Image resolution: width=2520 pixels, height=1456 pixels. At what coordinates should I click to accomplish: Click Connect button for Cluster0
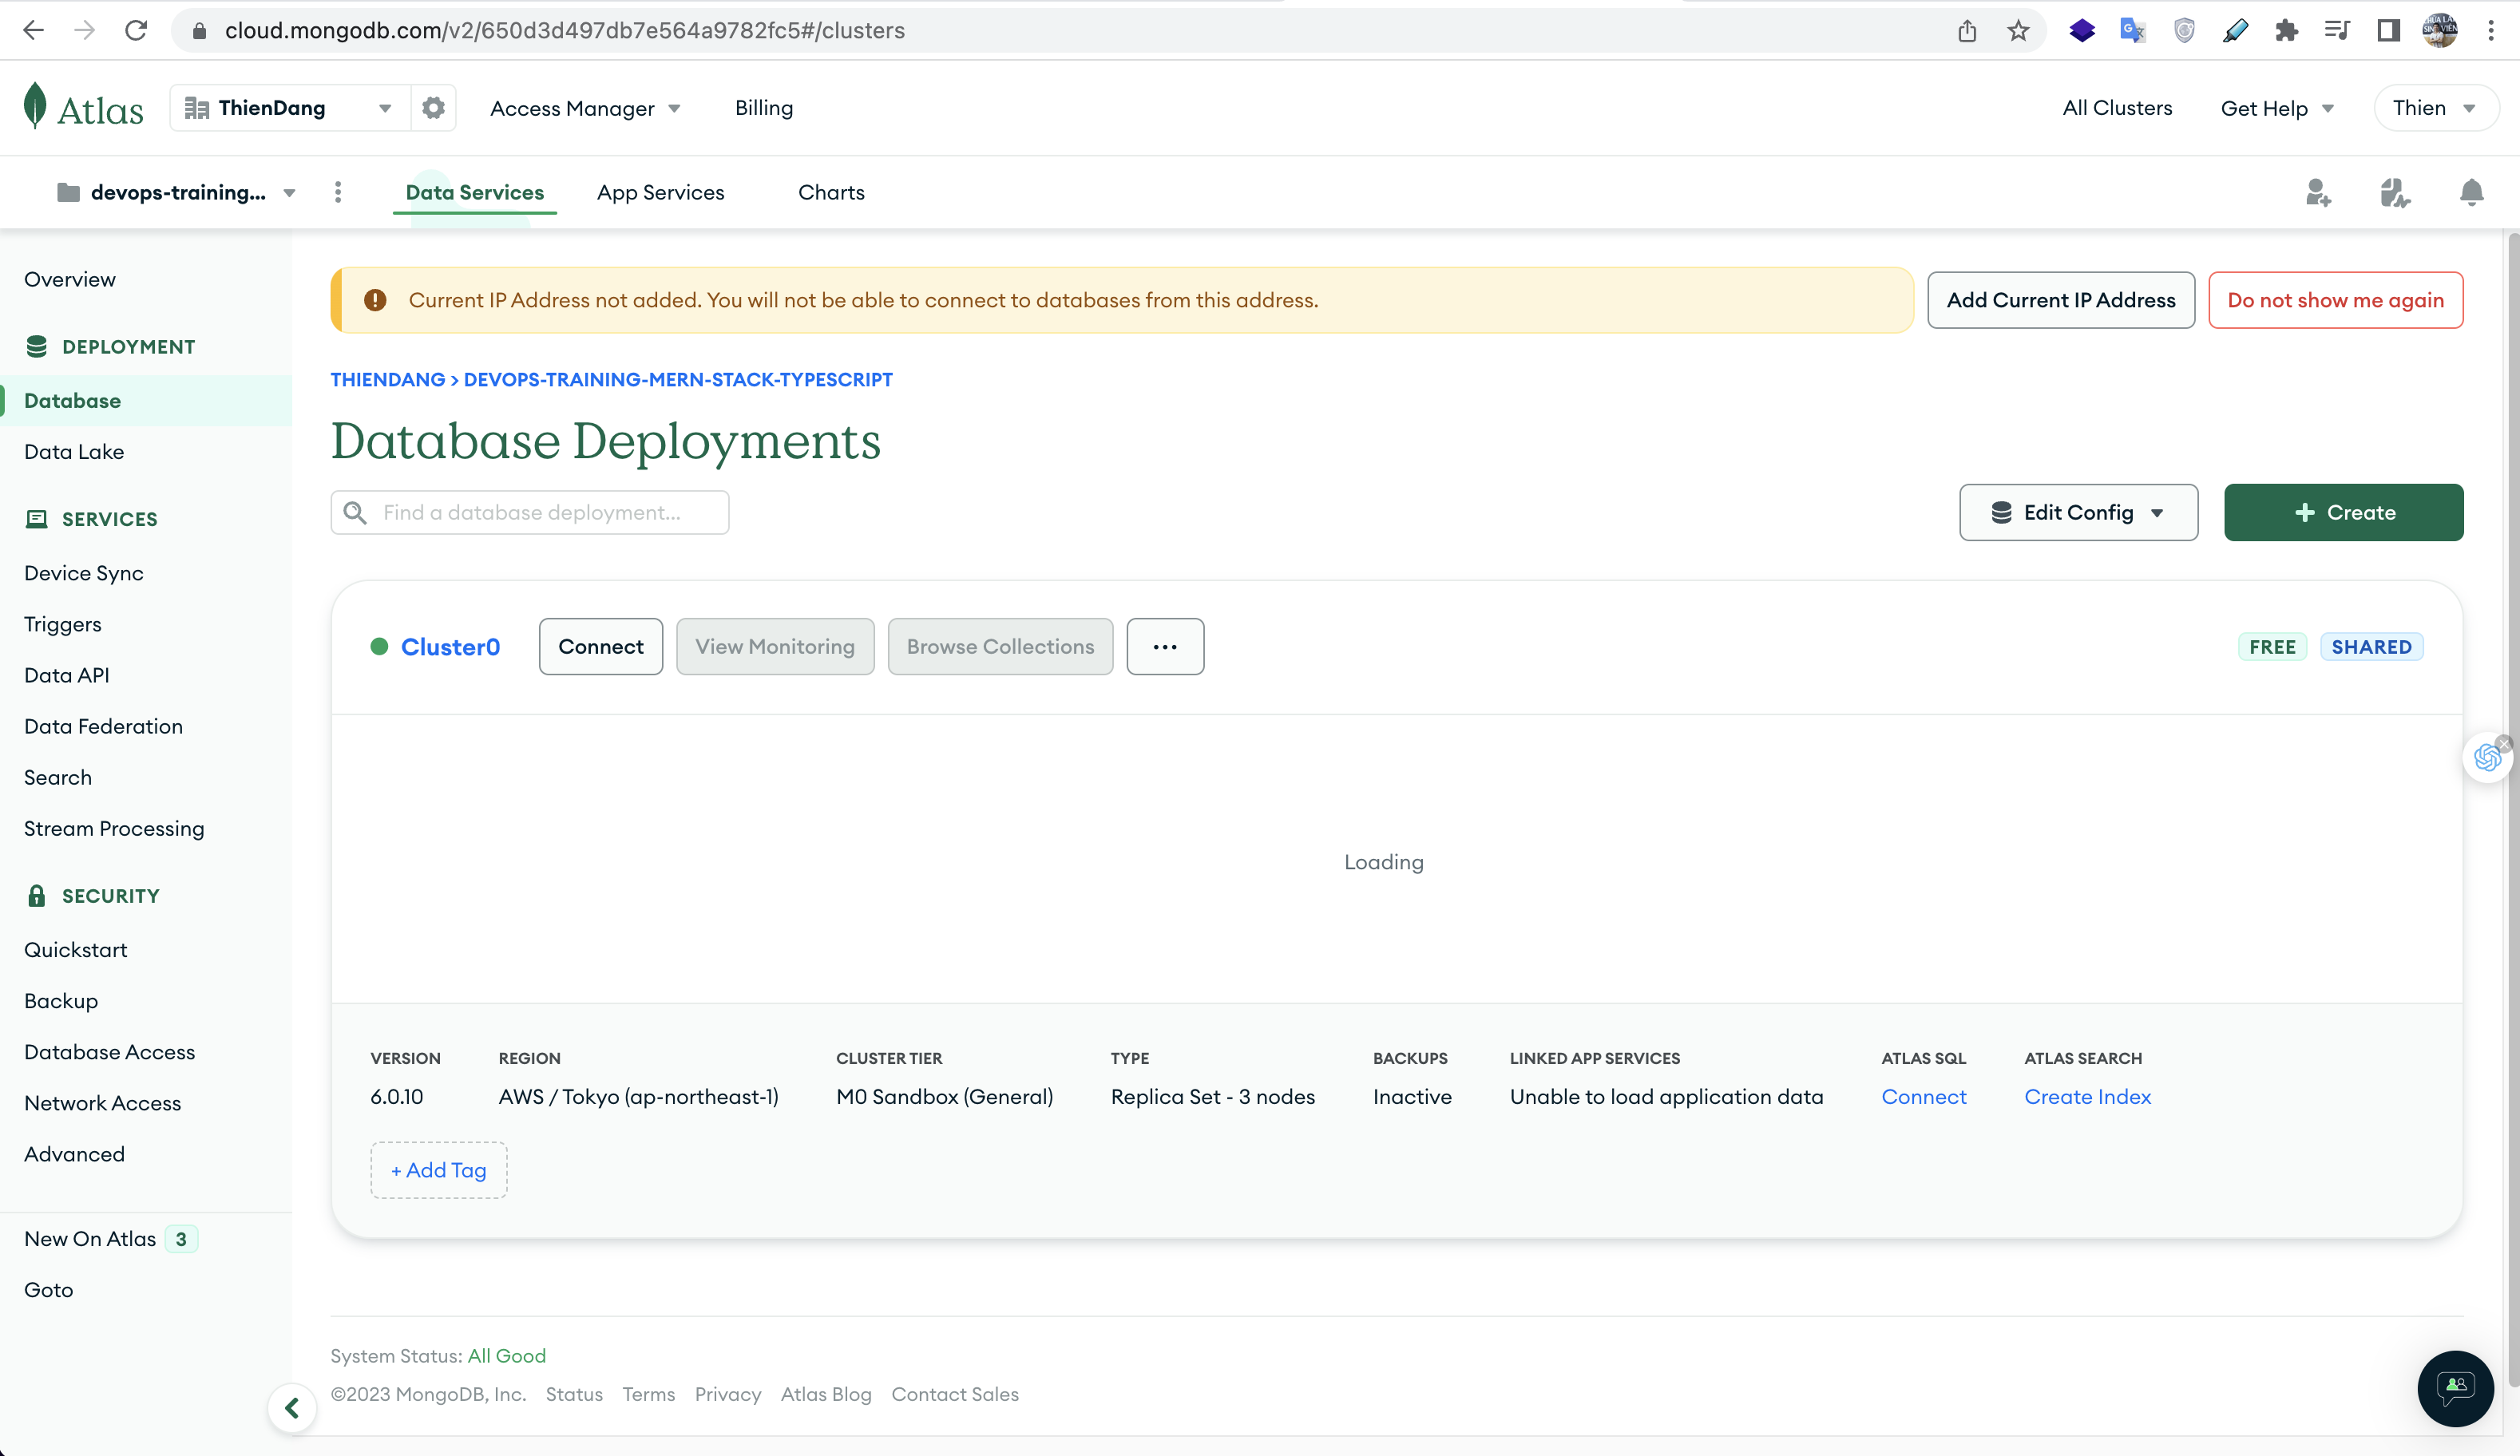coord(601,647)
